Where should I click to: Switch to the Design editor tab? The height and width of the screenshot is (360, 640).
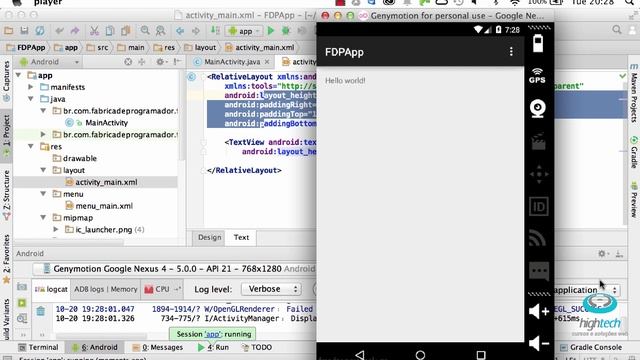tap(209, 237)
